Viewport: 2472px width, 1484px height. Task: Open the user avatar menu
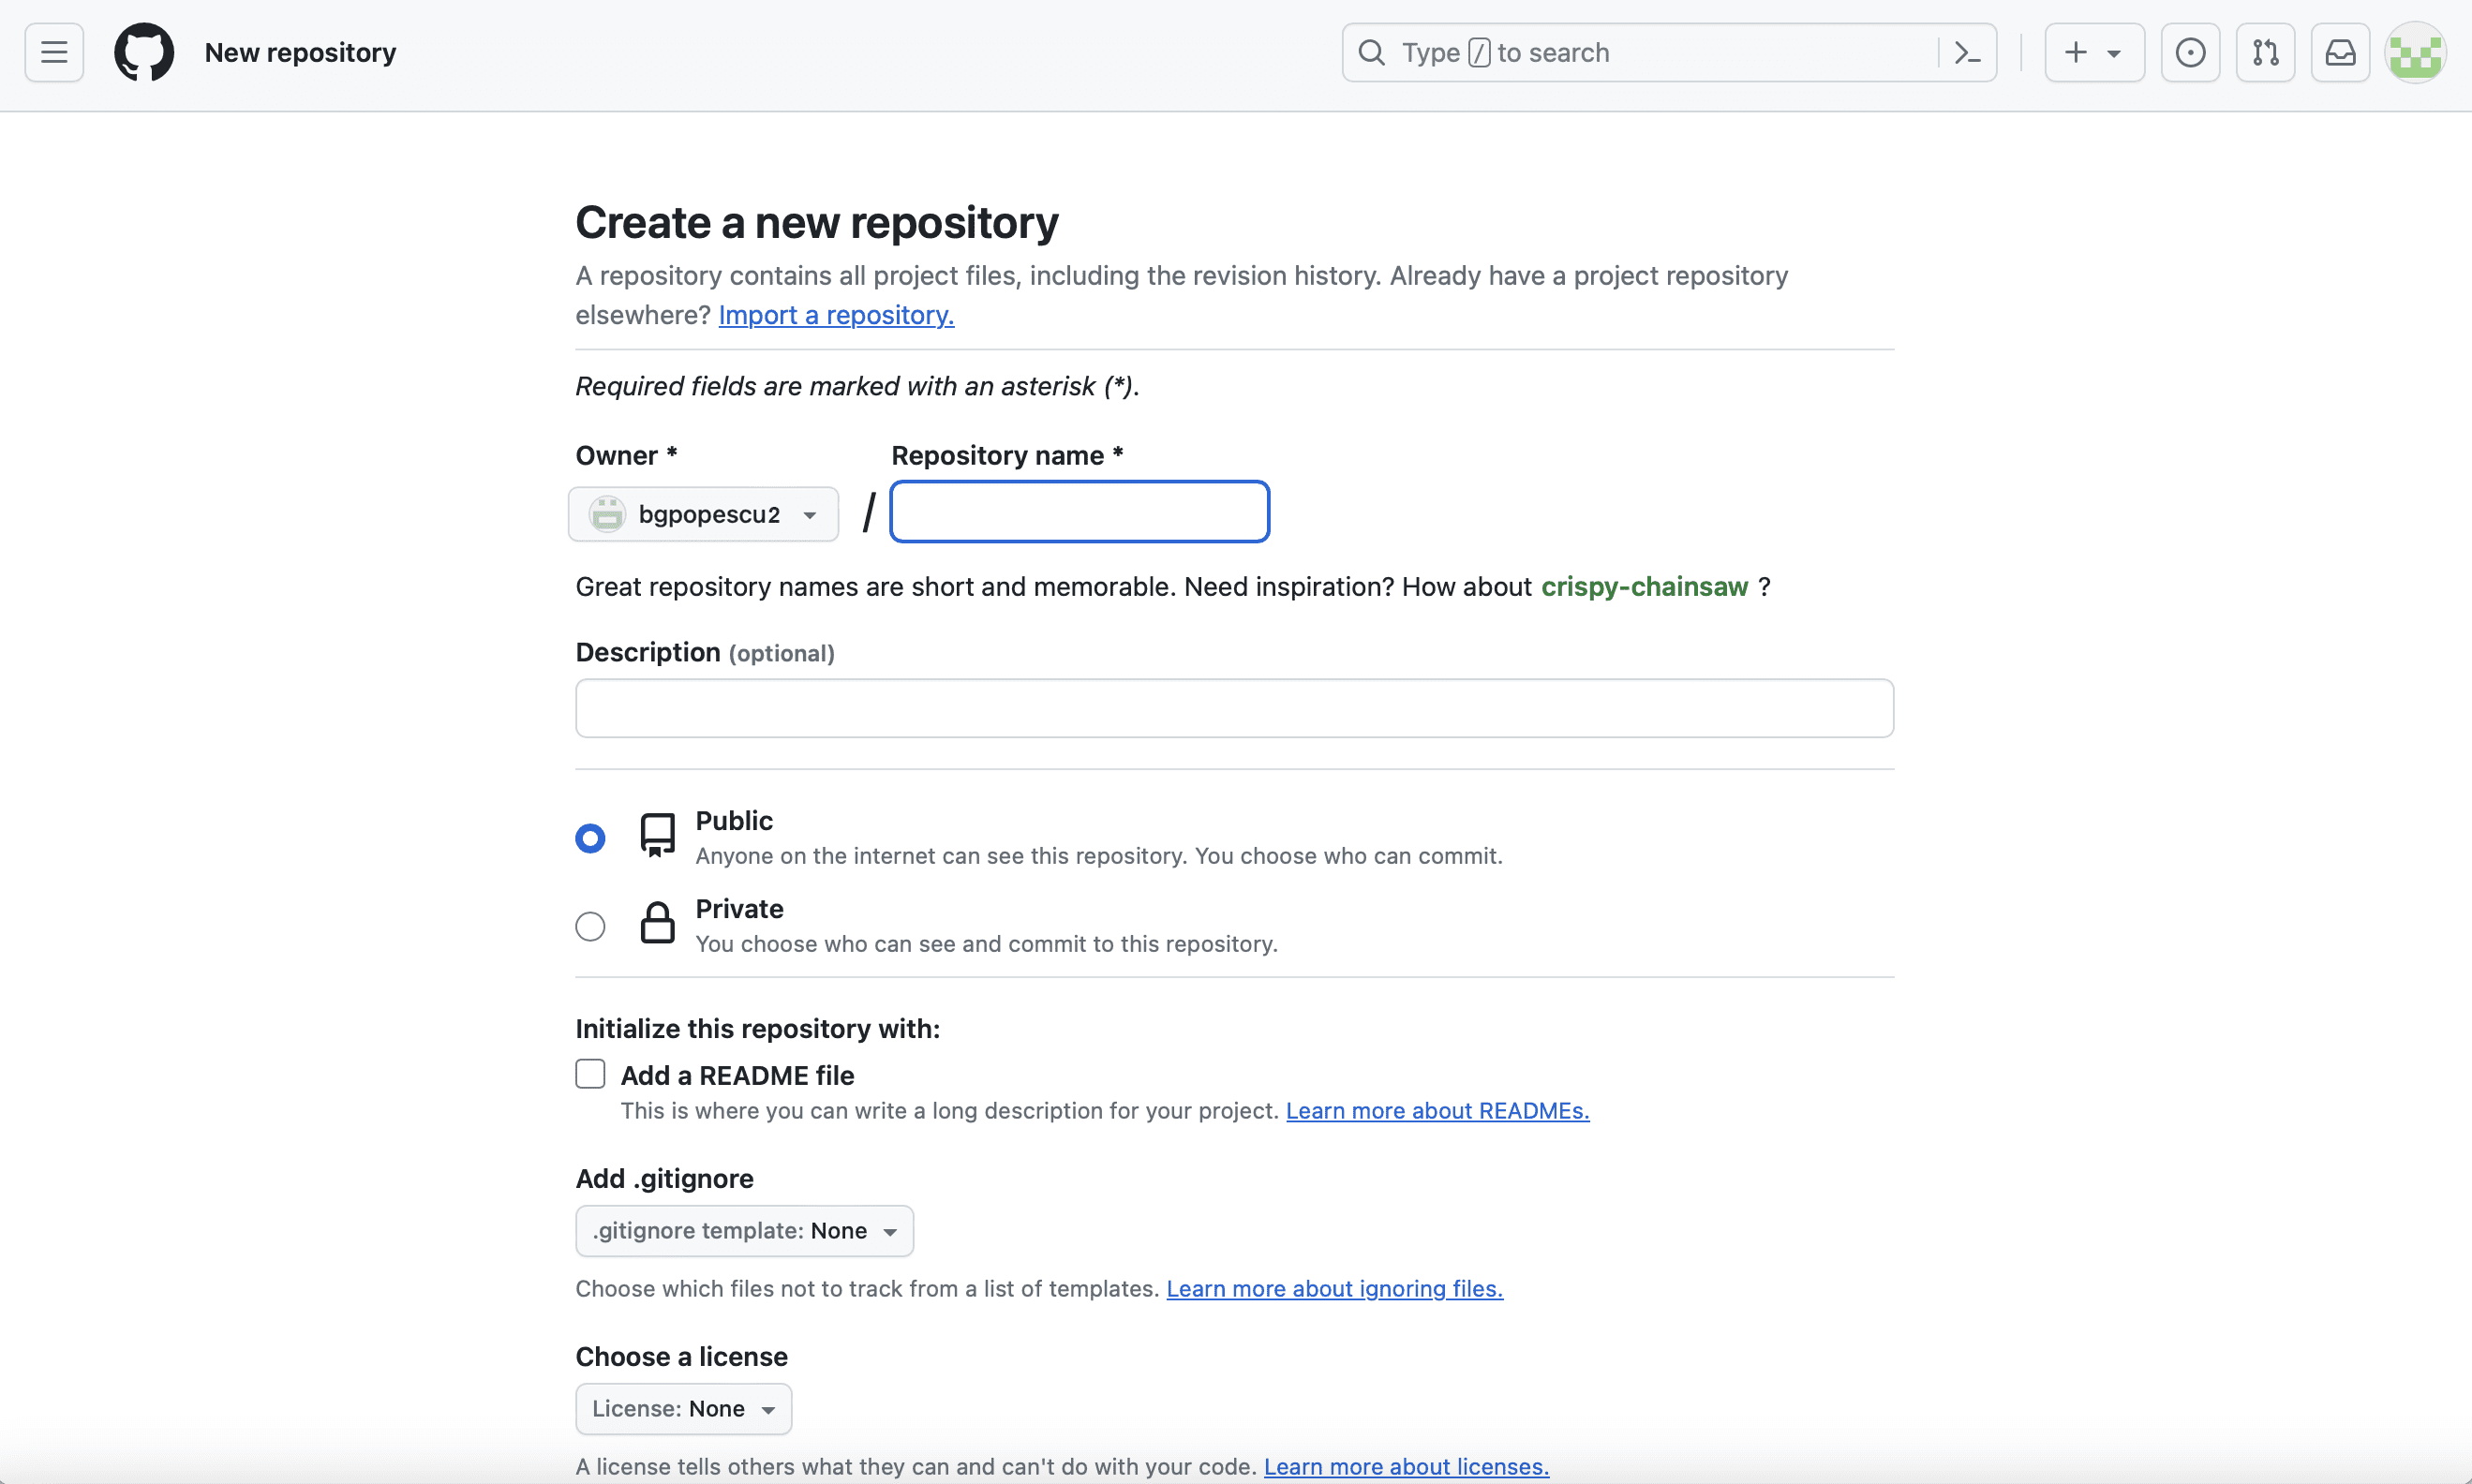pyautogui.click(x=2415, y=52)
